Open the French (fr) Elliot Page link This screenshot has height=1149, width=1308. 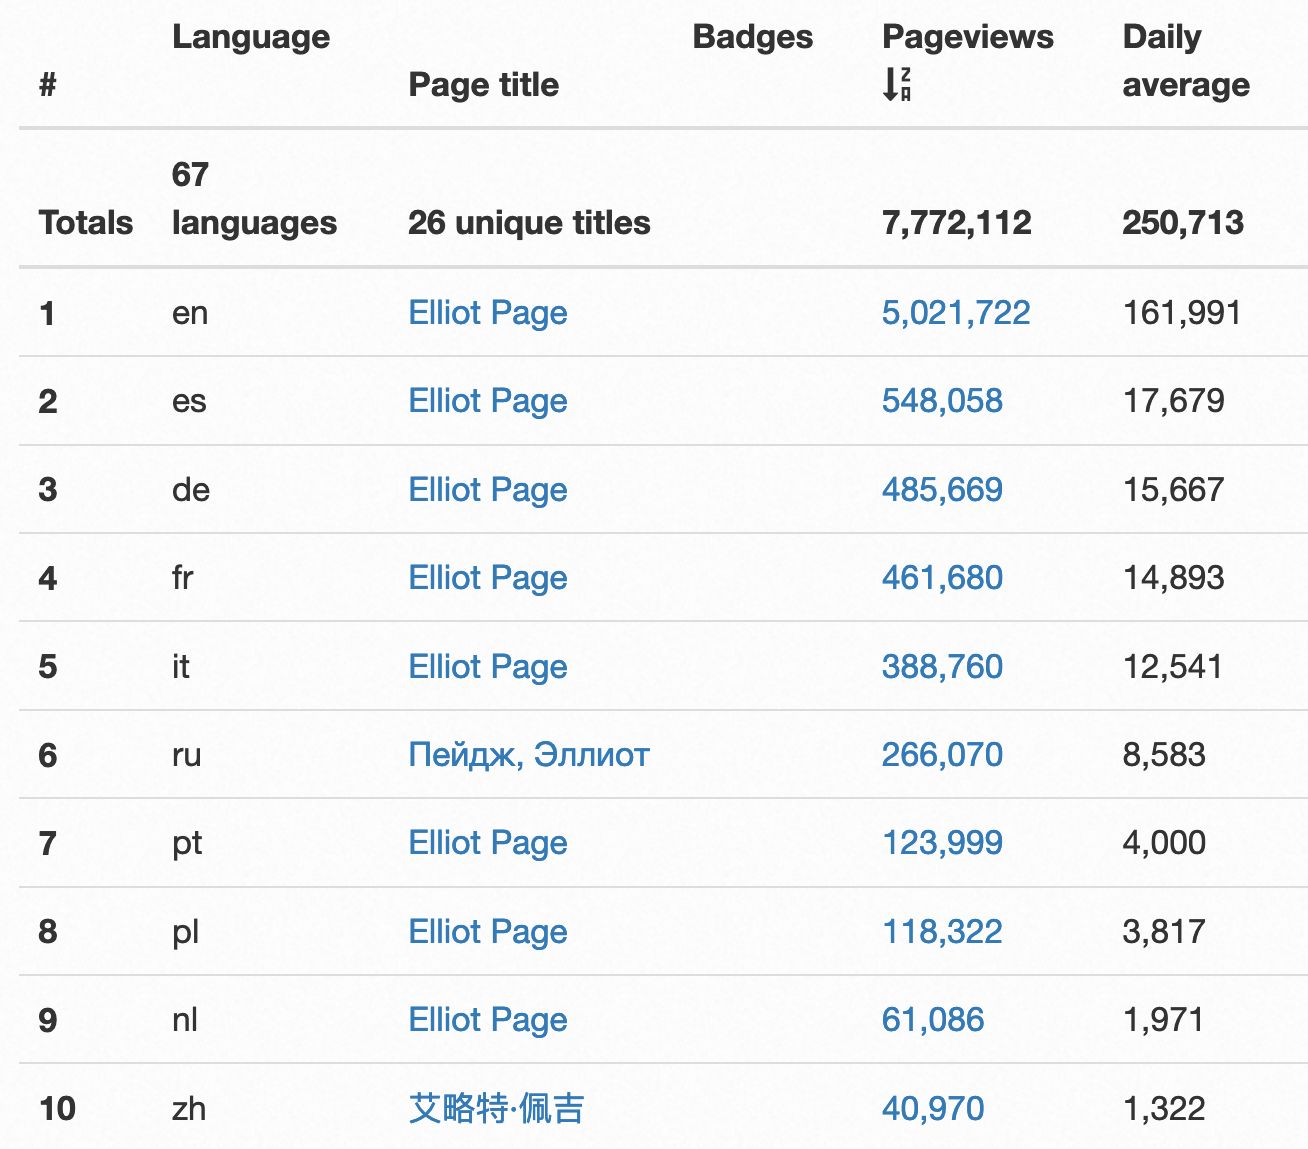click(488, 578)
